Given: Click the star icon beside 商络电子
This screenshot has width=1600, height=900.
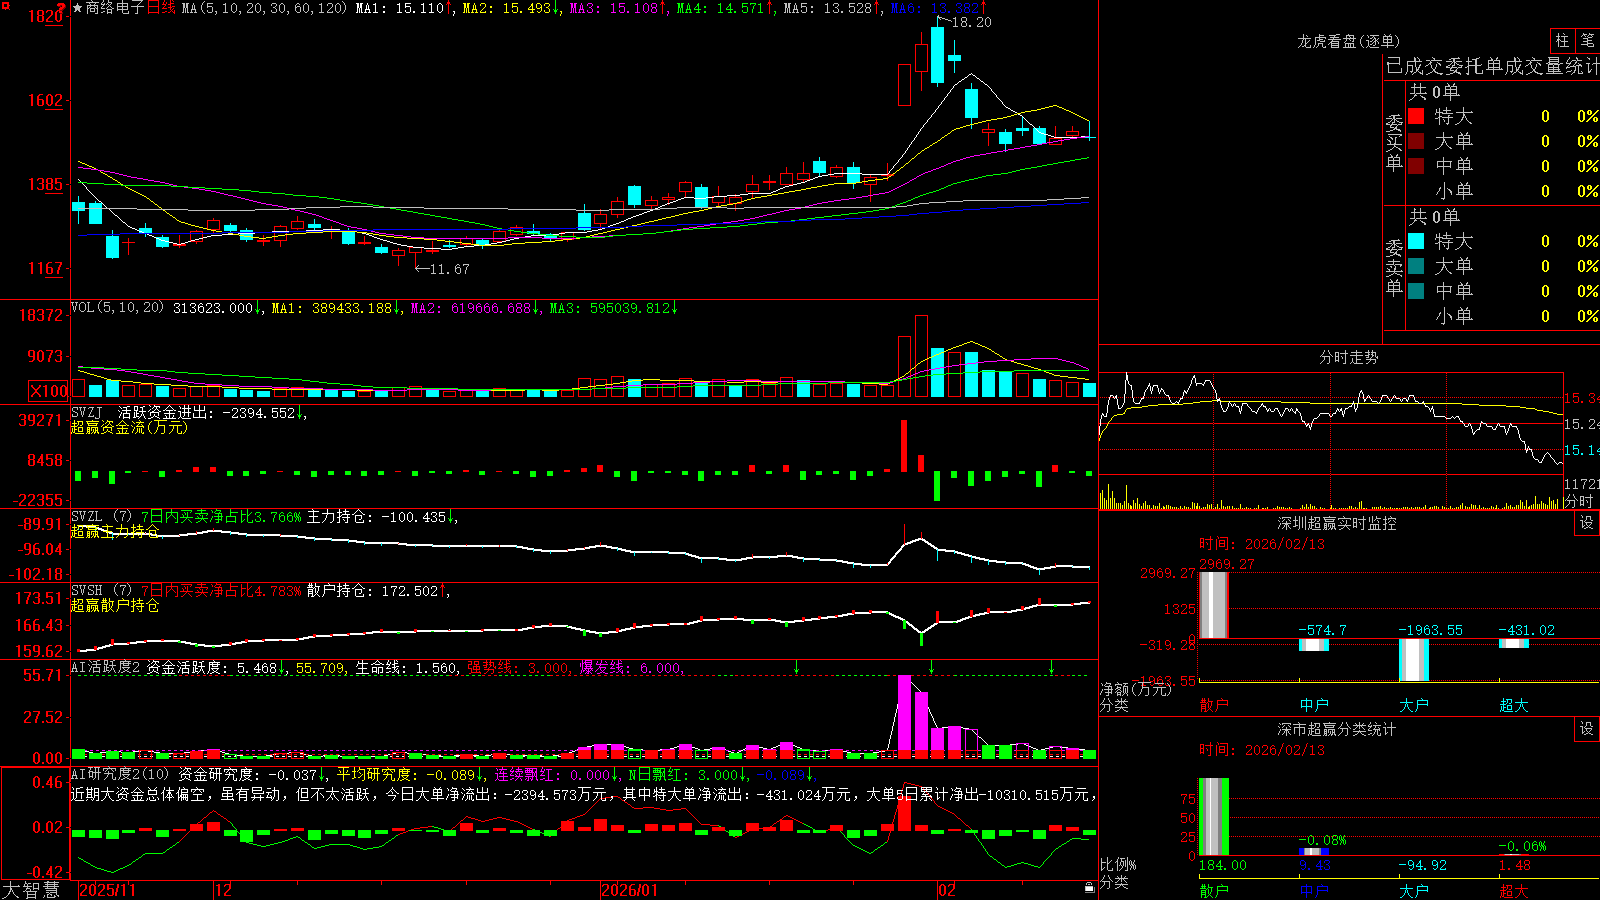Looking at the screenshot, I should (78, 8).
